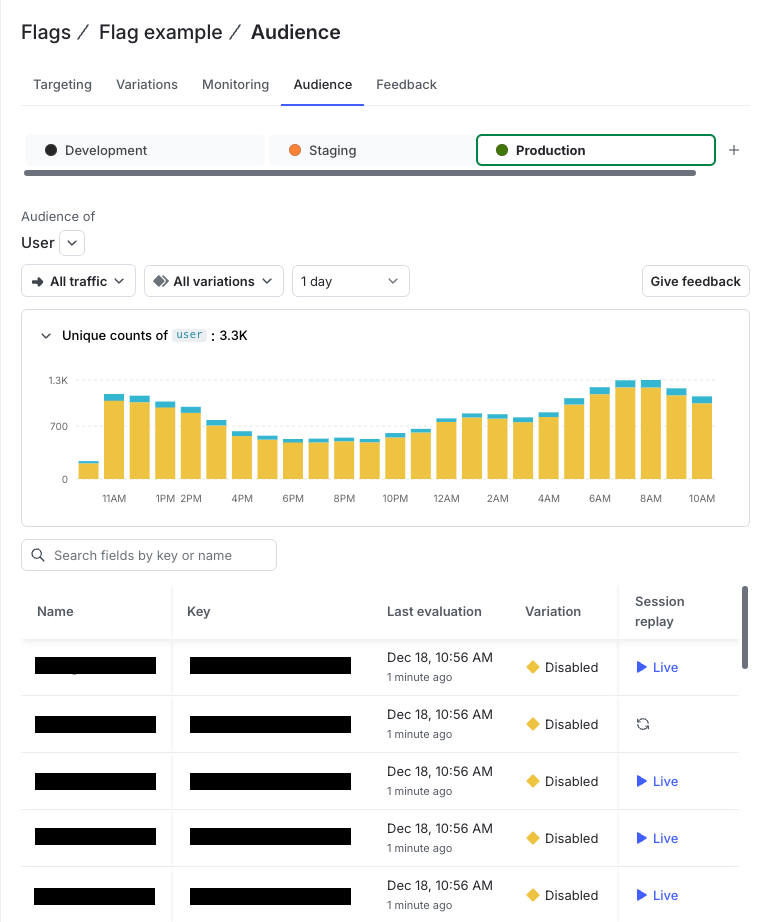Click the orange Staging status dot
The width and height of the screenshot is (769, 922).
pyautogui.click(x=295, y=150)
